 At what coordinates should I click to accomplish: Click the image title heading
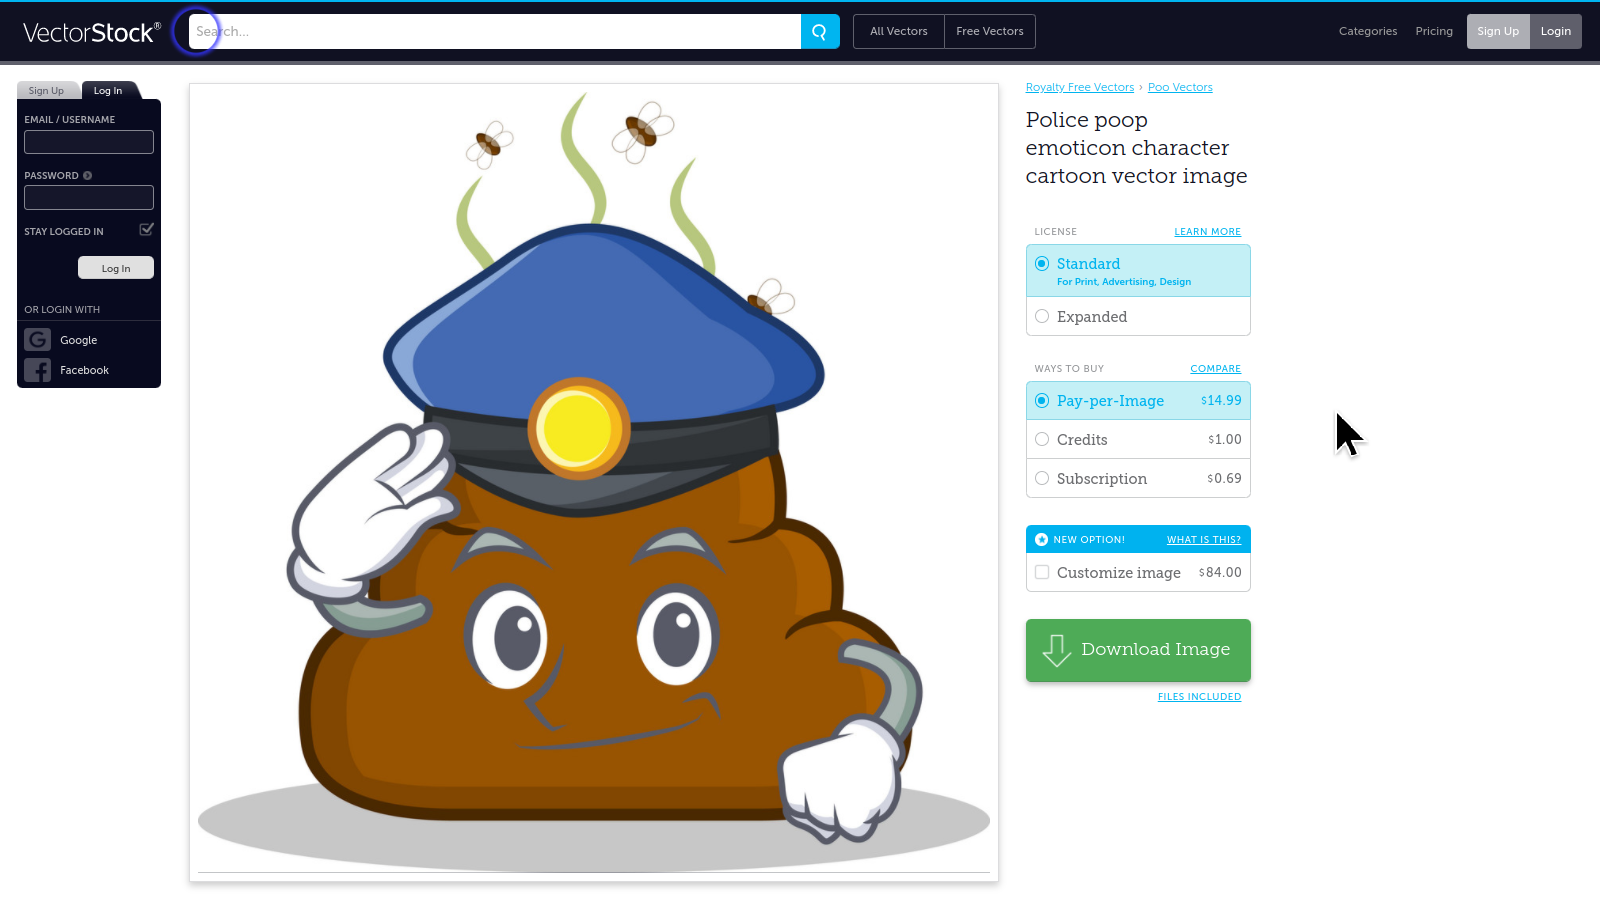(x=1136, y=148)
